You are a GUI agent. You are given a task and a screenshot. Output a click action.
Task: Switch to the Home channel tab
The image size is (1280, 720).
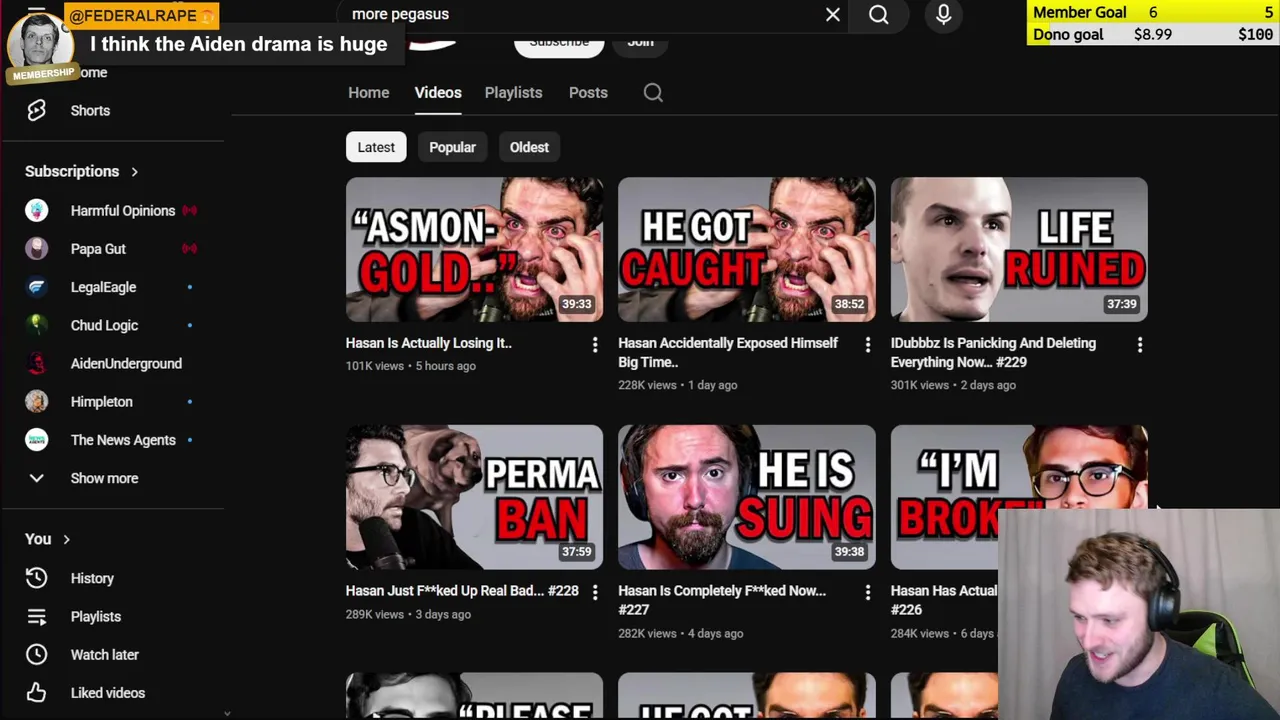click(369, 93)
